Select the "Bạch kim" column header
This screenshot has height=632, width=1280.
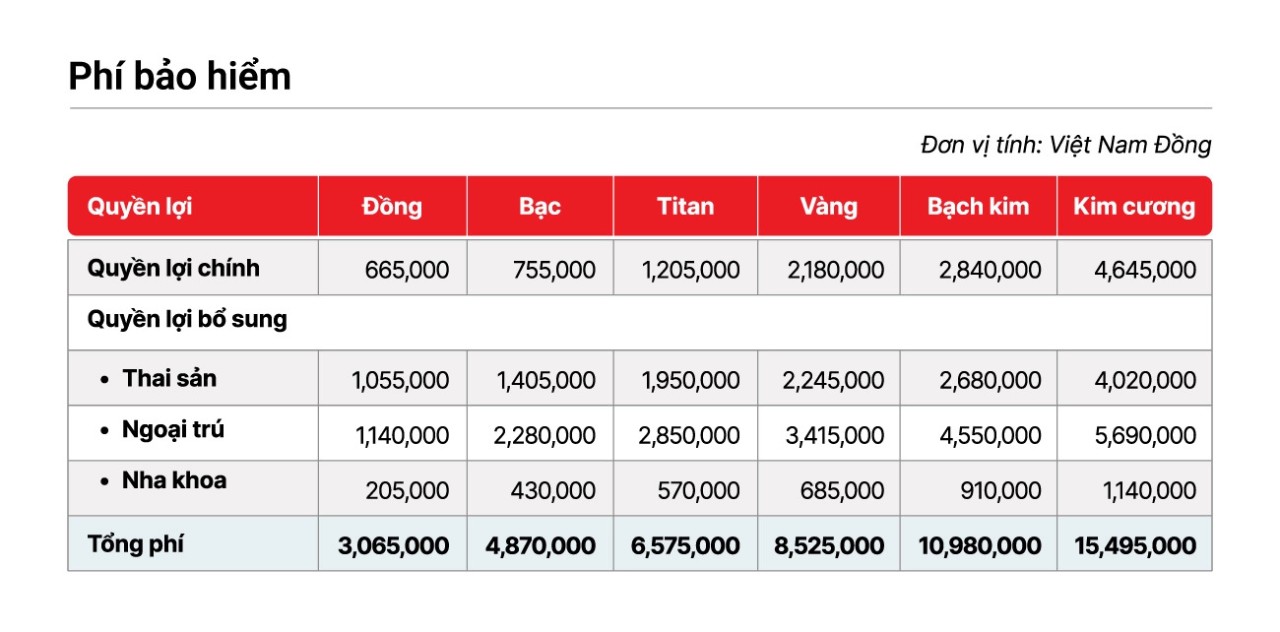click(978, 207)
